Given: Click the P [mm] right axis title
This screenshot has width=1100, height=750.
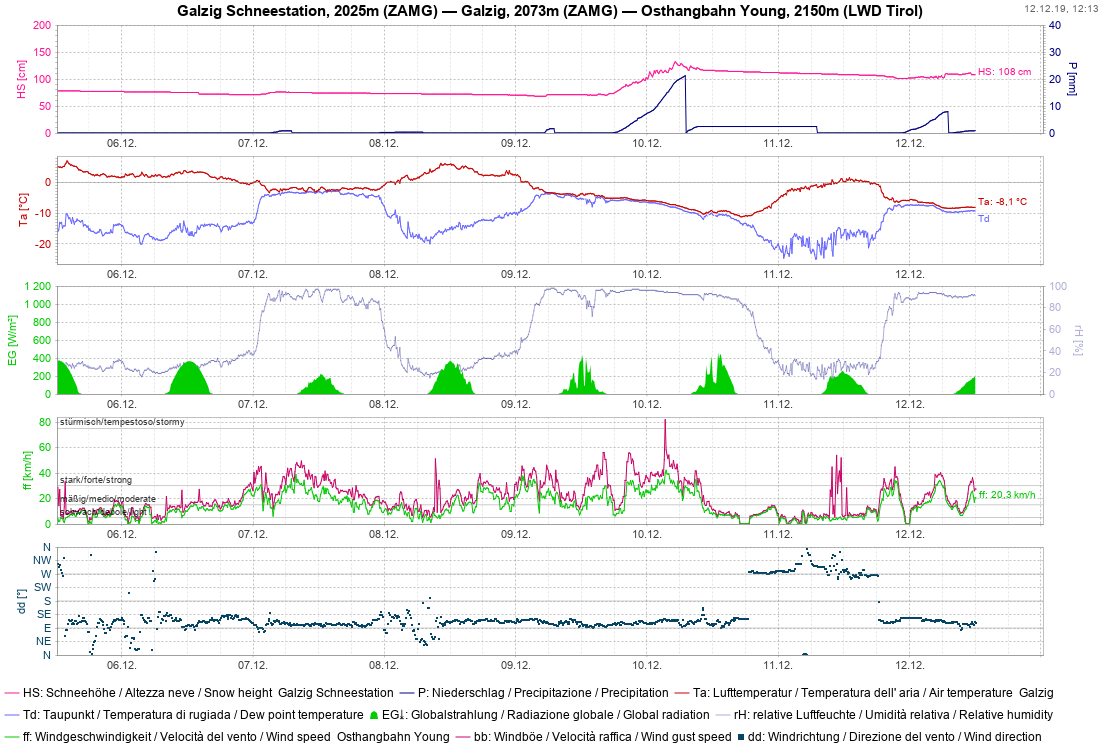Looking at the screenshot, I should point(1071,79).
